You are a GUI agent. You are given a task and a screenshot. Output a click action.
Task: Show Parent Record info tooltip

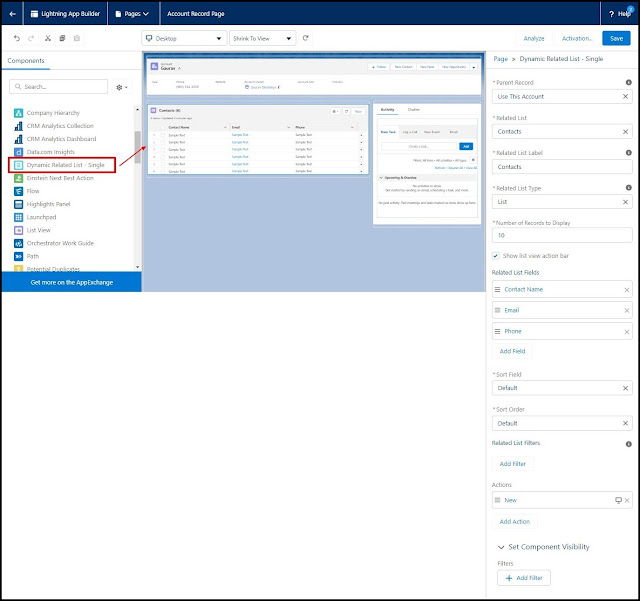pos(629,82)
